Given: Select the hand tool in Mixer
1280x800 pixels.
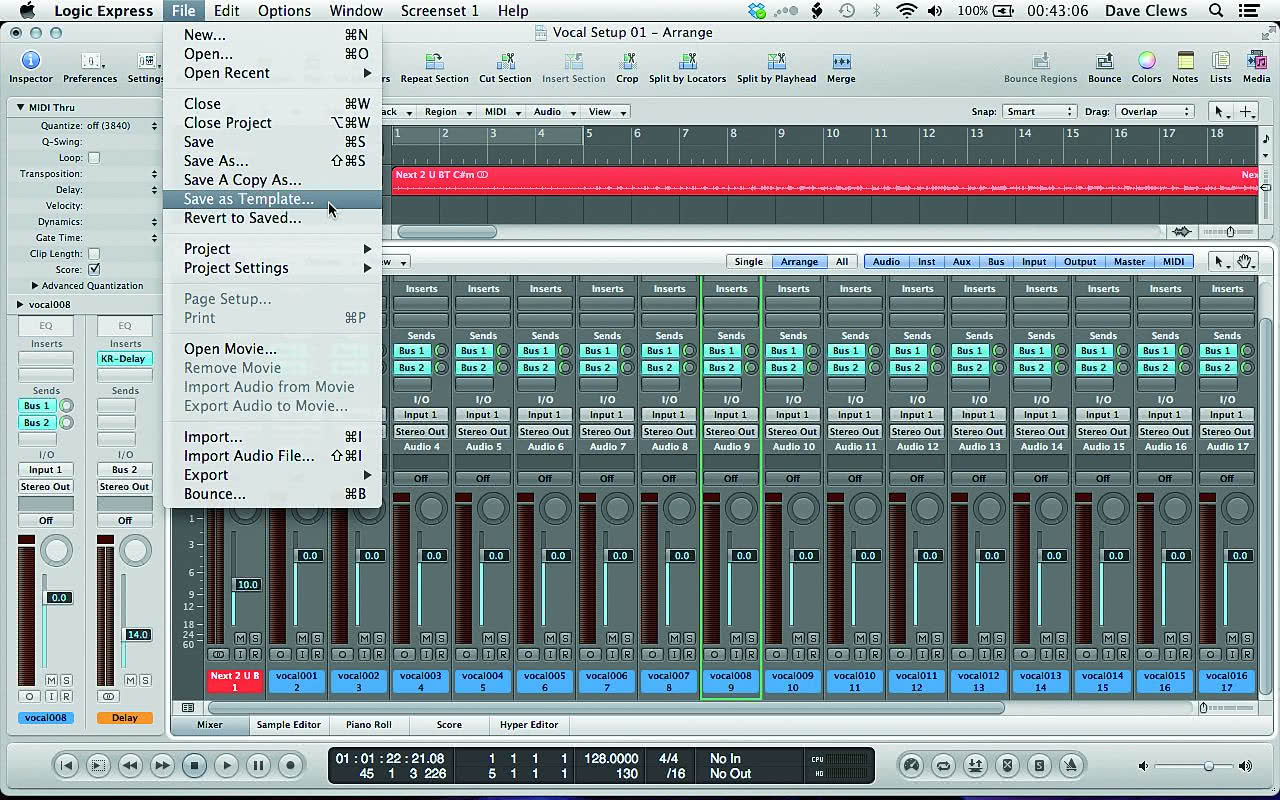Looking at the screenshot, I should [x=1245, y=262].
